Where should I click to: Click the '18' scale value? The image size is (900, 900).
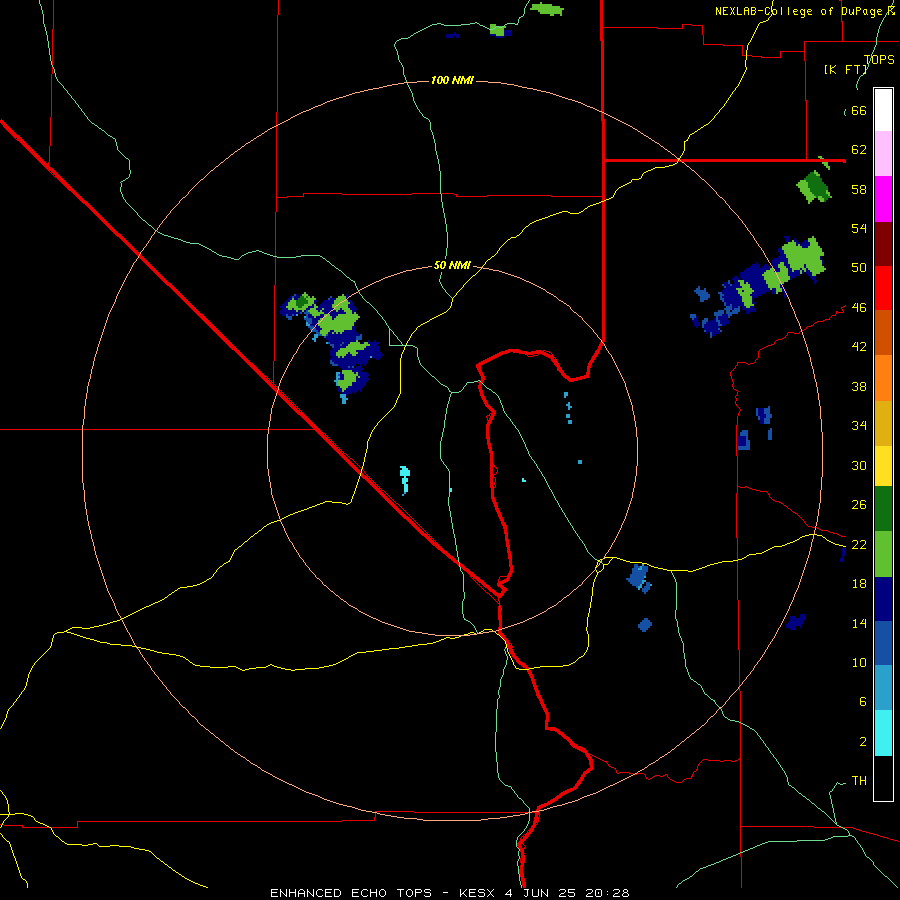(x=859, y=584)
